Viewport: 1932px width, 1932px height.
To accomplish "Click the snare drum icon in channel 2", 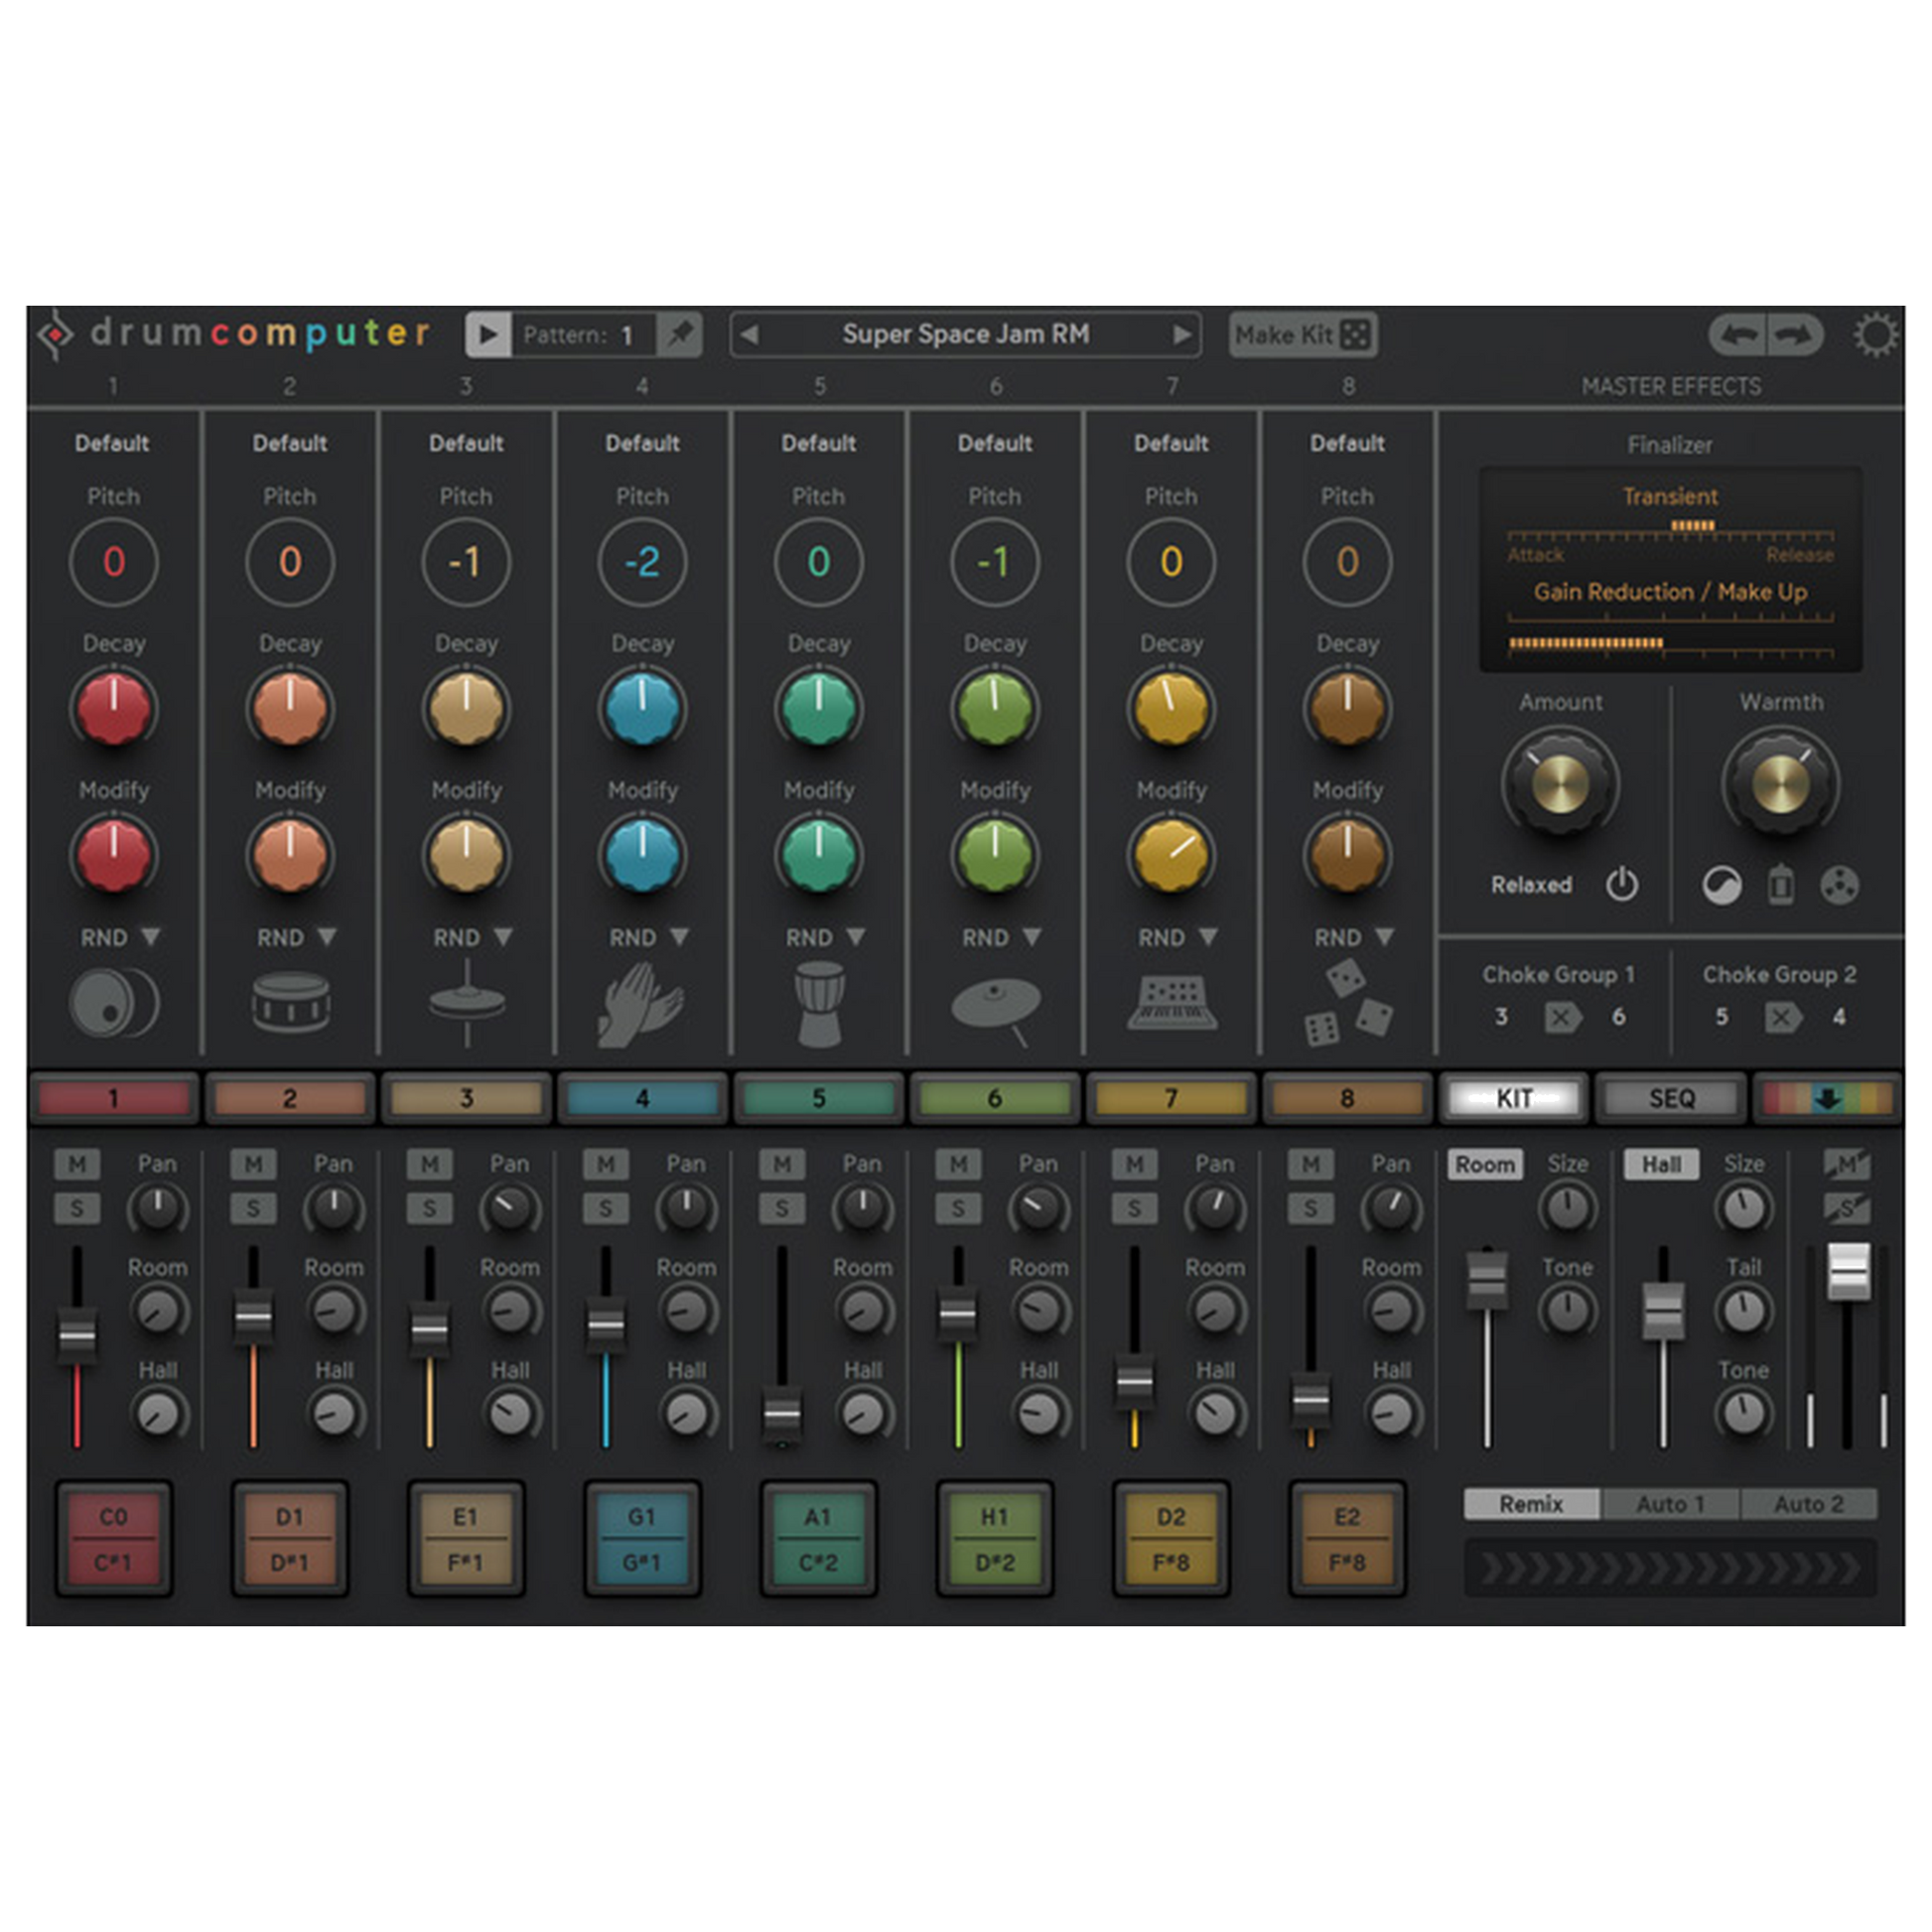I will (290, 1002).
